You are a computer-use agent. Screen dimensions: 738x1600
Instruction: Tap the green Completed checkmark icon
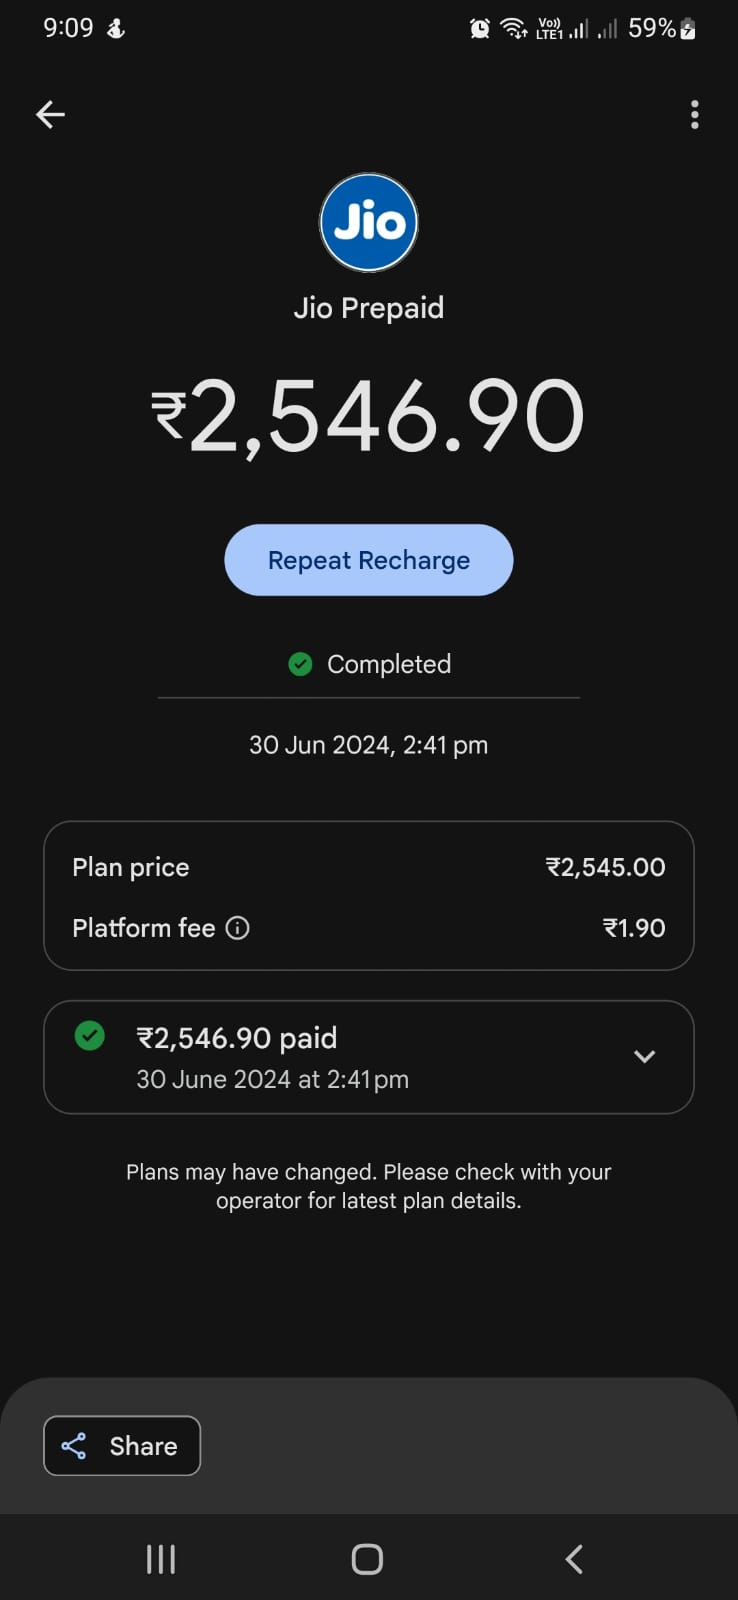pos(300,664)
